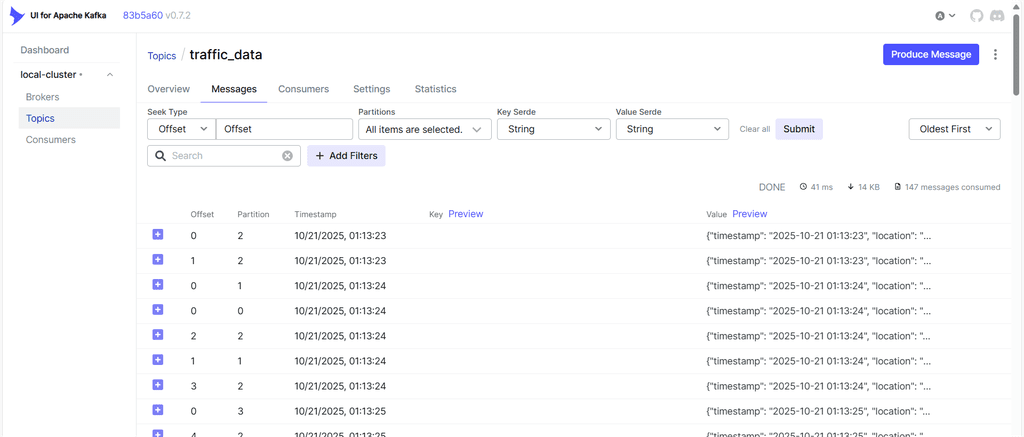The width and height of the screenshot is (1024, 437).
Task: Change sort order from Oldest First
Action: pyautogui.click(x=954, y=129)
